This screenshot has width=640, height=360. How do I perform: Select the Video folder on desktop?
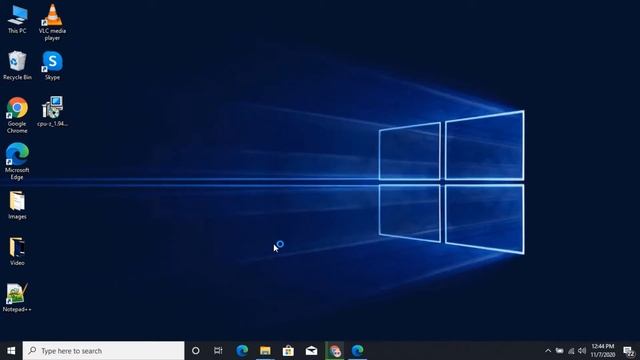tap(17, 252)
